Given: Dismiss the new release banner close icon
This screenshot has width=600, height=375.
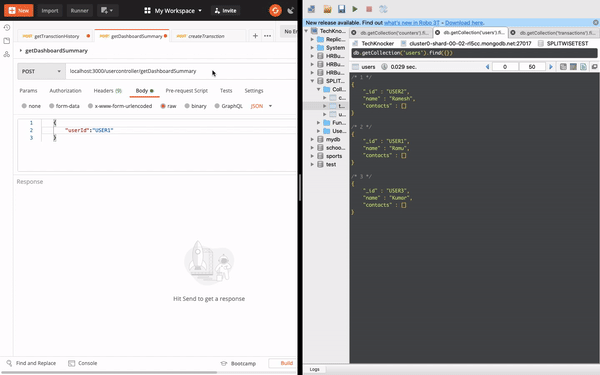Looking at the screenshot, I should coord(596,23).
